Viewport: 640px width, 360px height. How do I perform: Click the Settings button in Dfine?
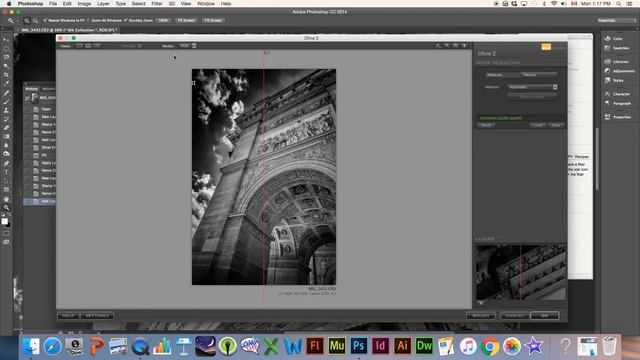click(97, 316)
